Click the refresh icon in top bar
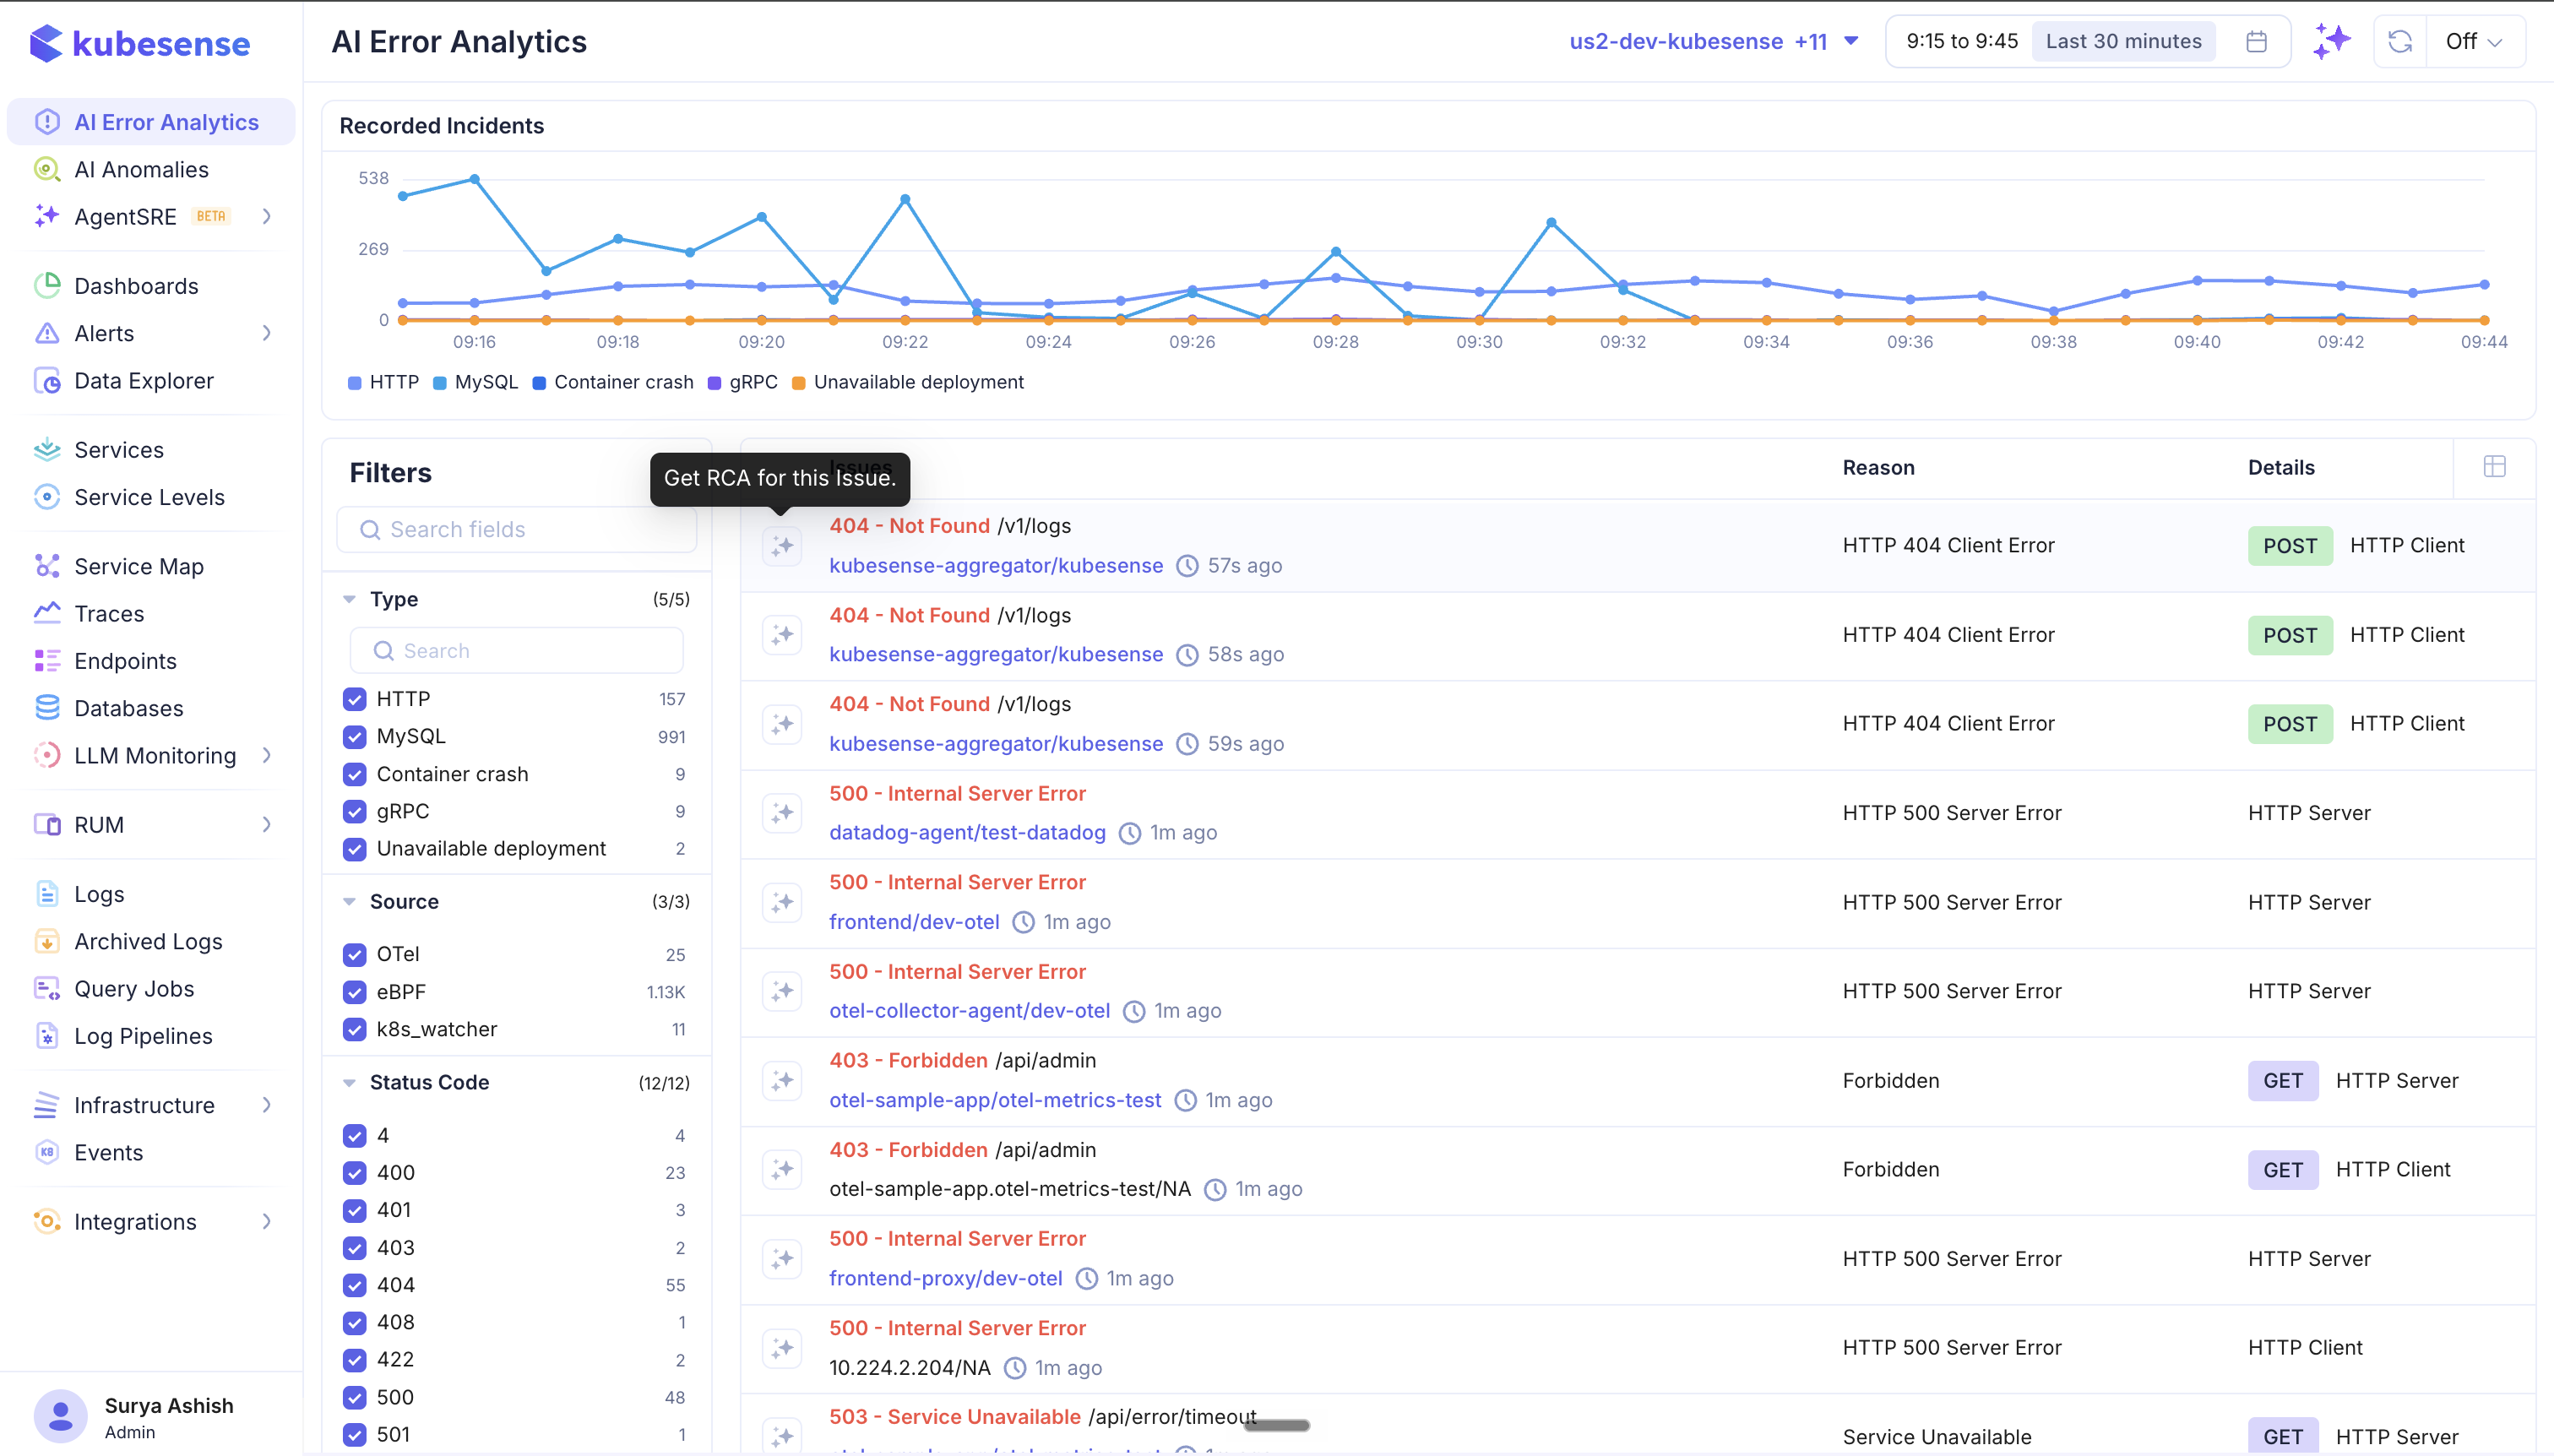 [2400, 41]
